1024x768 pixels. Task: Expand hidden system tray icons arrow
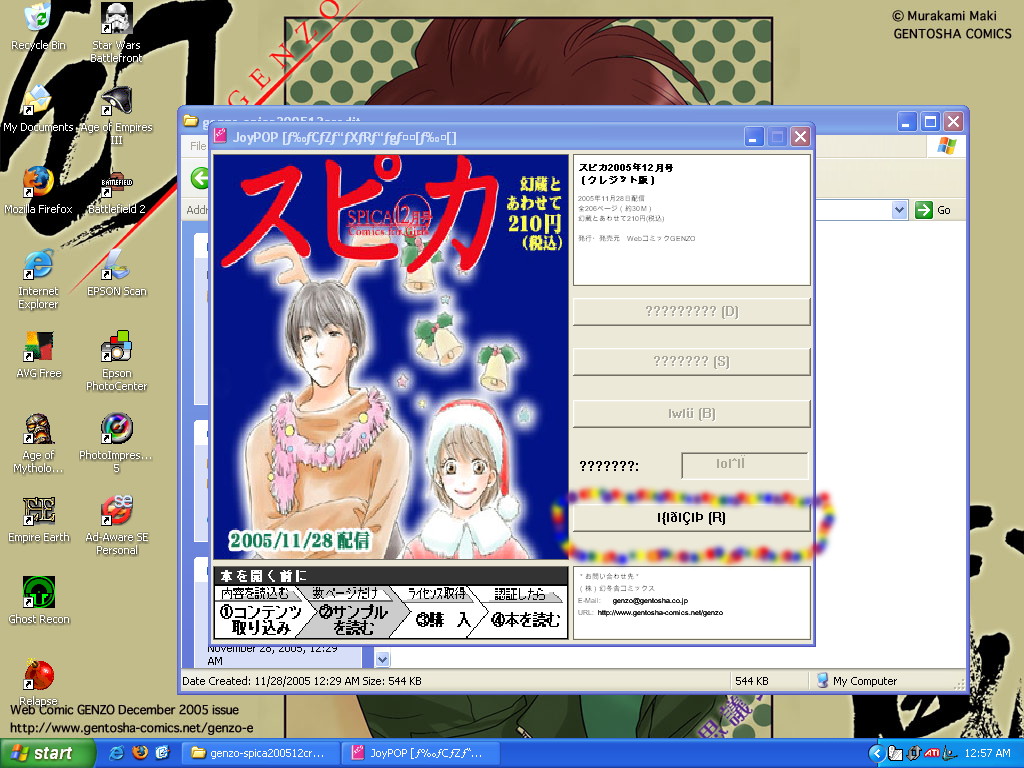click(876, 753)
